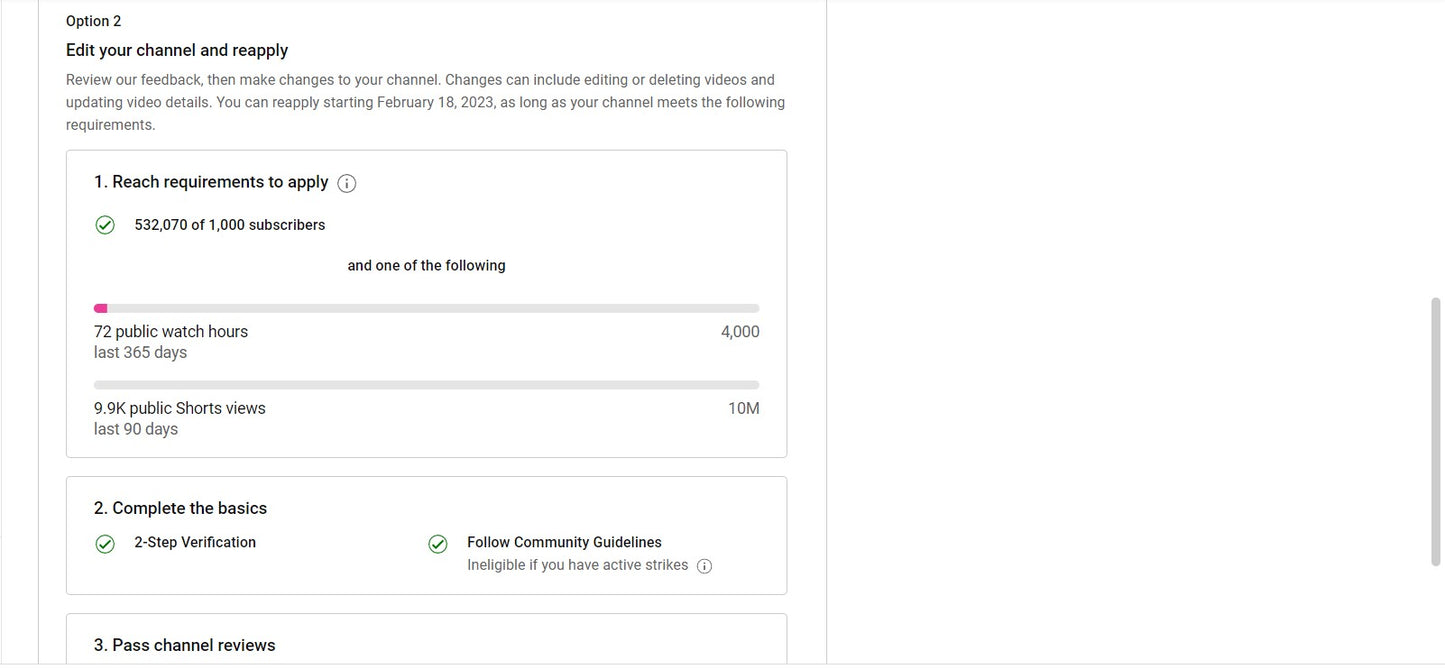Click the public watch hours progress bar

click(x=426, y=309)
